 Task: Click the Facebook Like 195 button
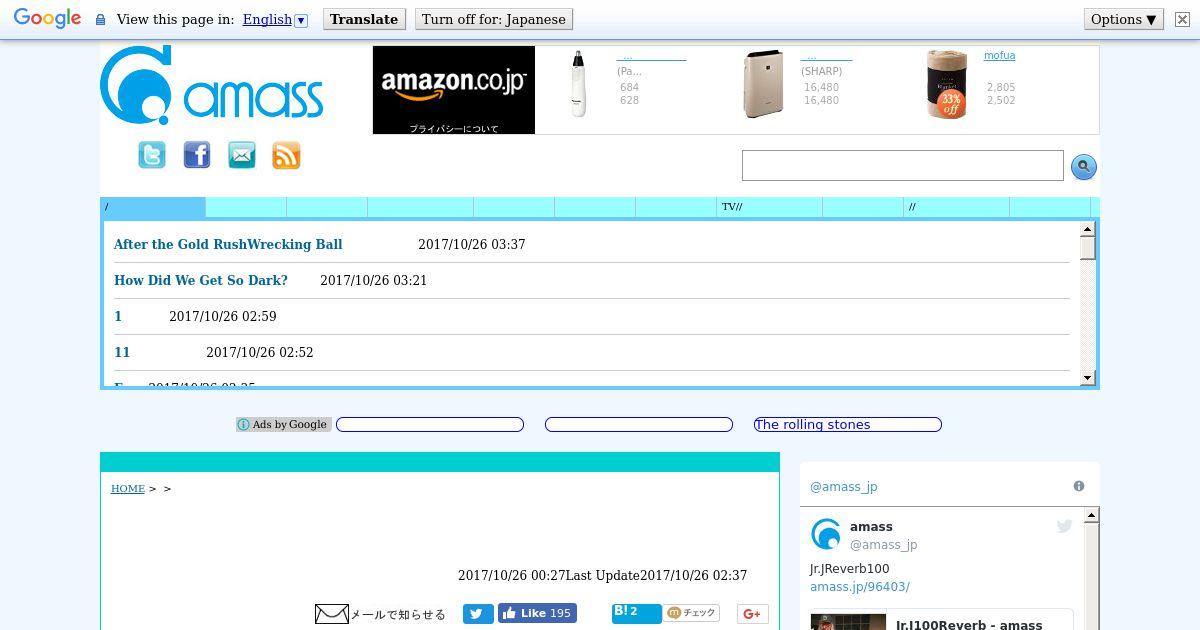[537, 613]
